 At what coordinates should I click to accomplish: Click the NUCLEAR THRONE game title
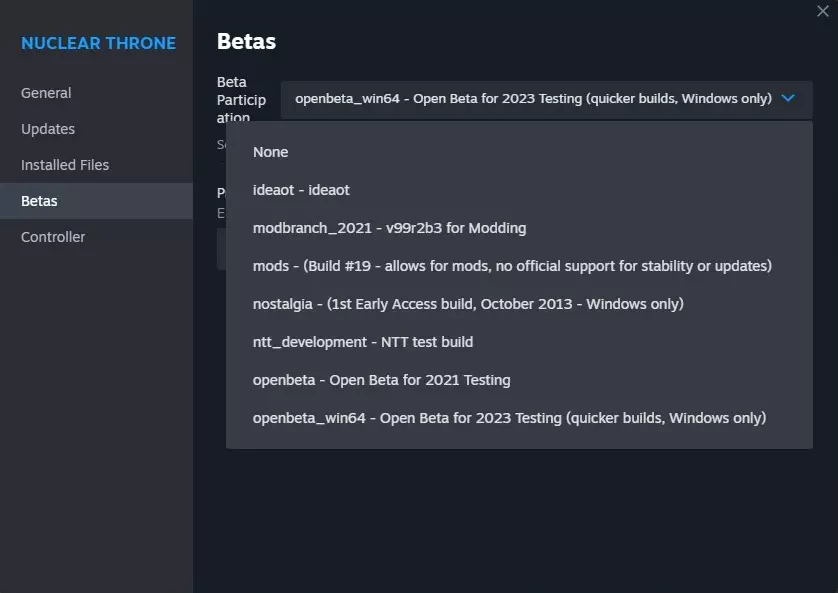pos(98,43)
